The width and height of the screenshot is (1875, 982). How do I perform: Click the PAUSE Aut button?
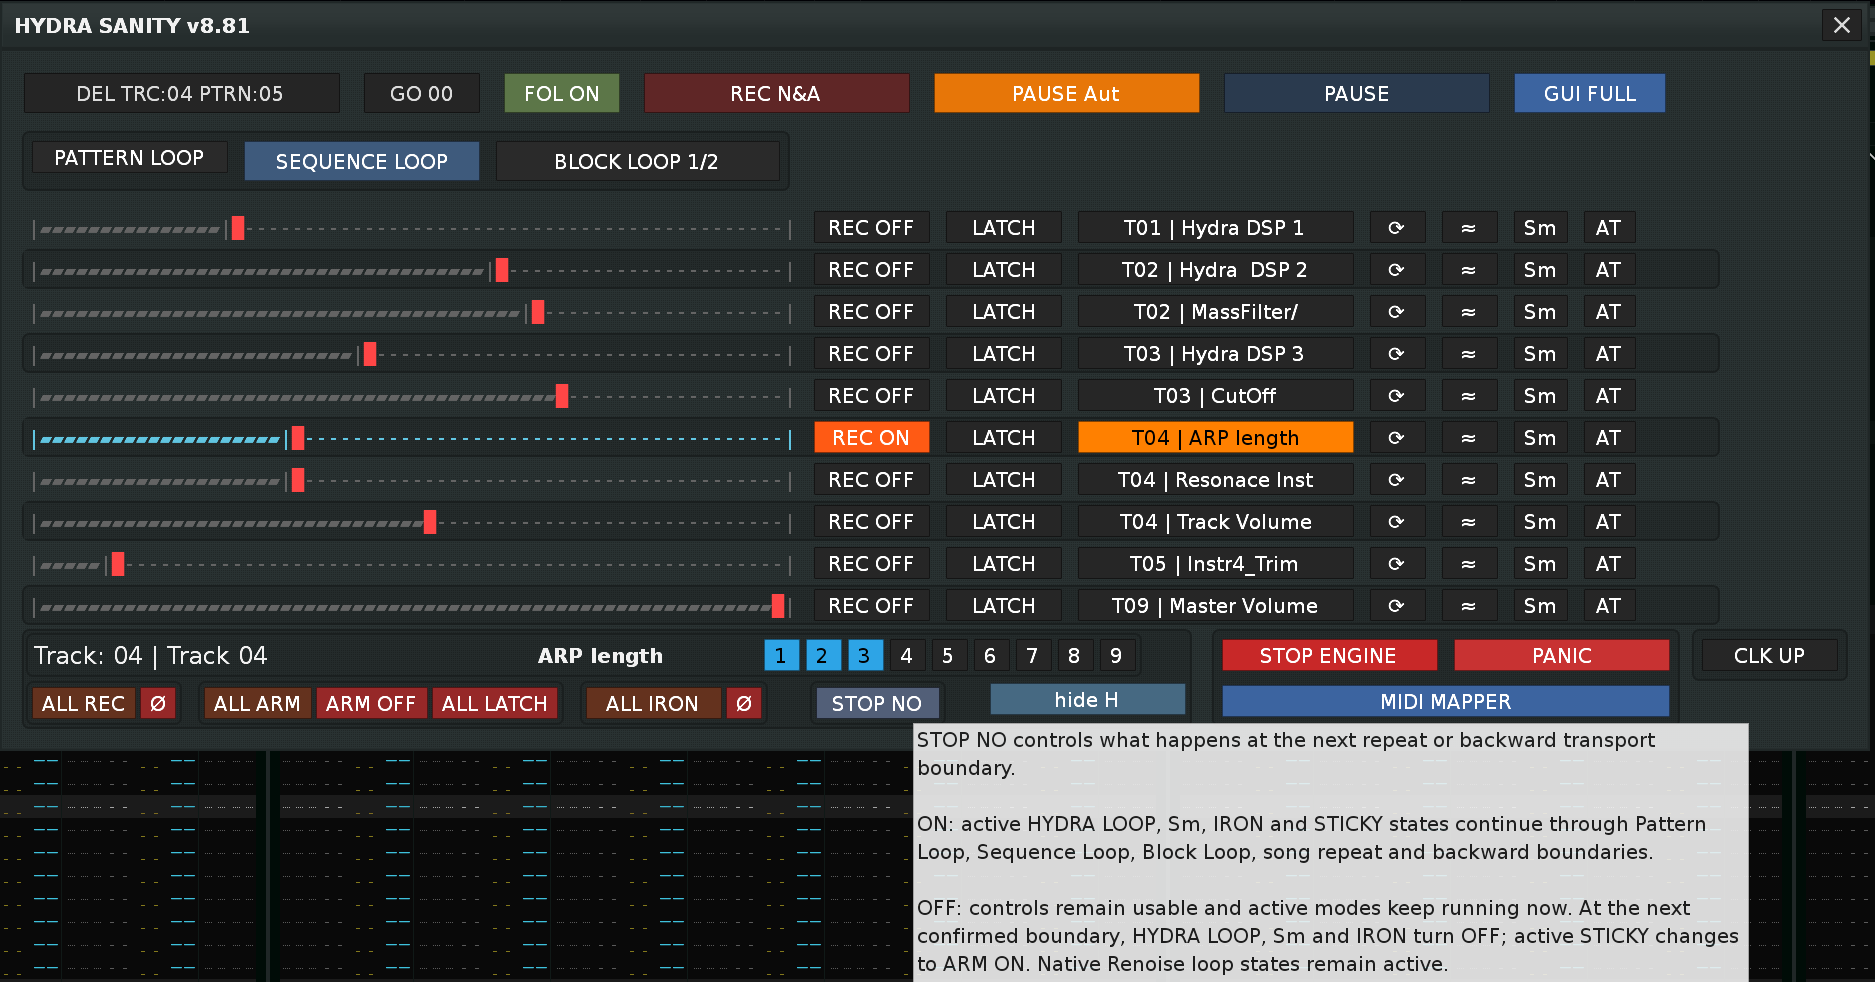(1067, 94)
